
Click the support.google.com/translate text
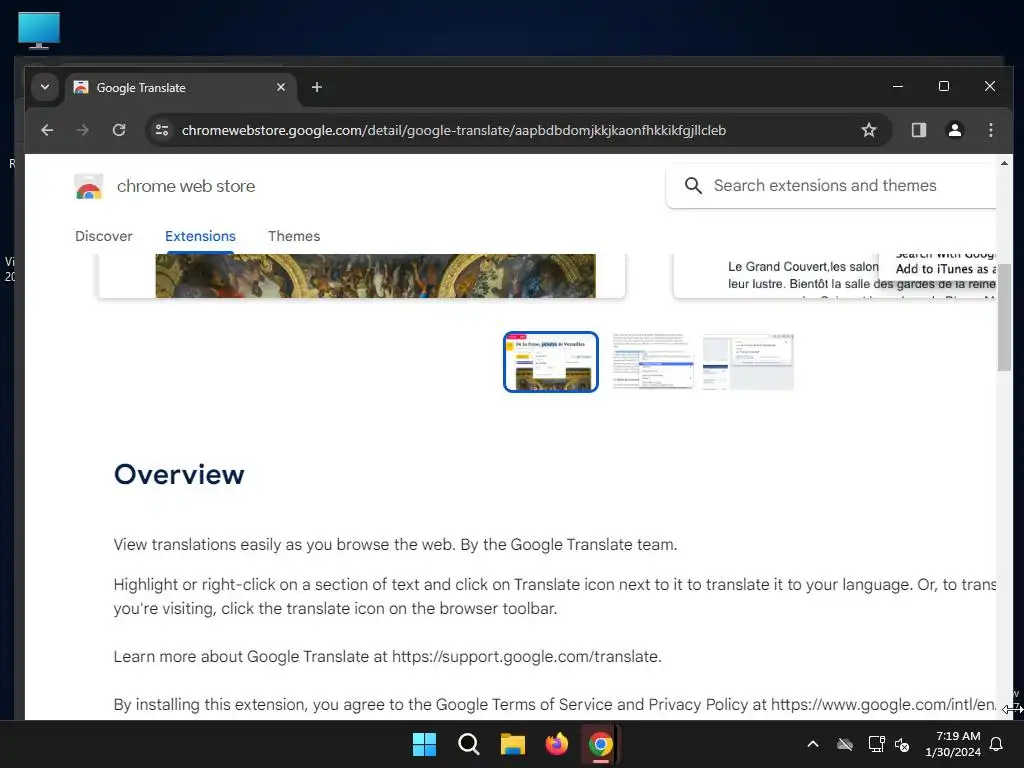(526, 656)
